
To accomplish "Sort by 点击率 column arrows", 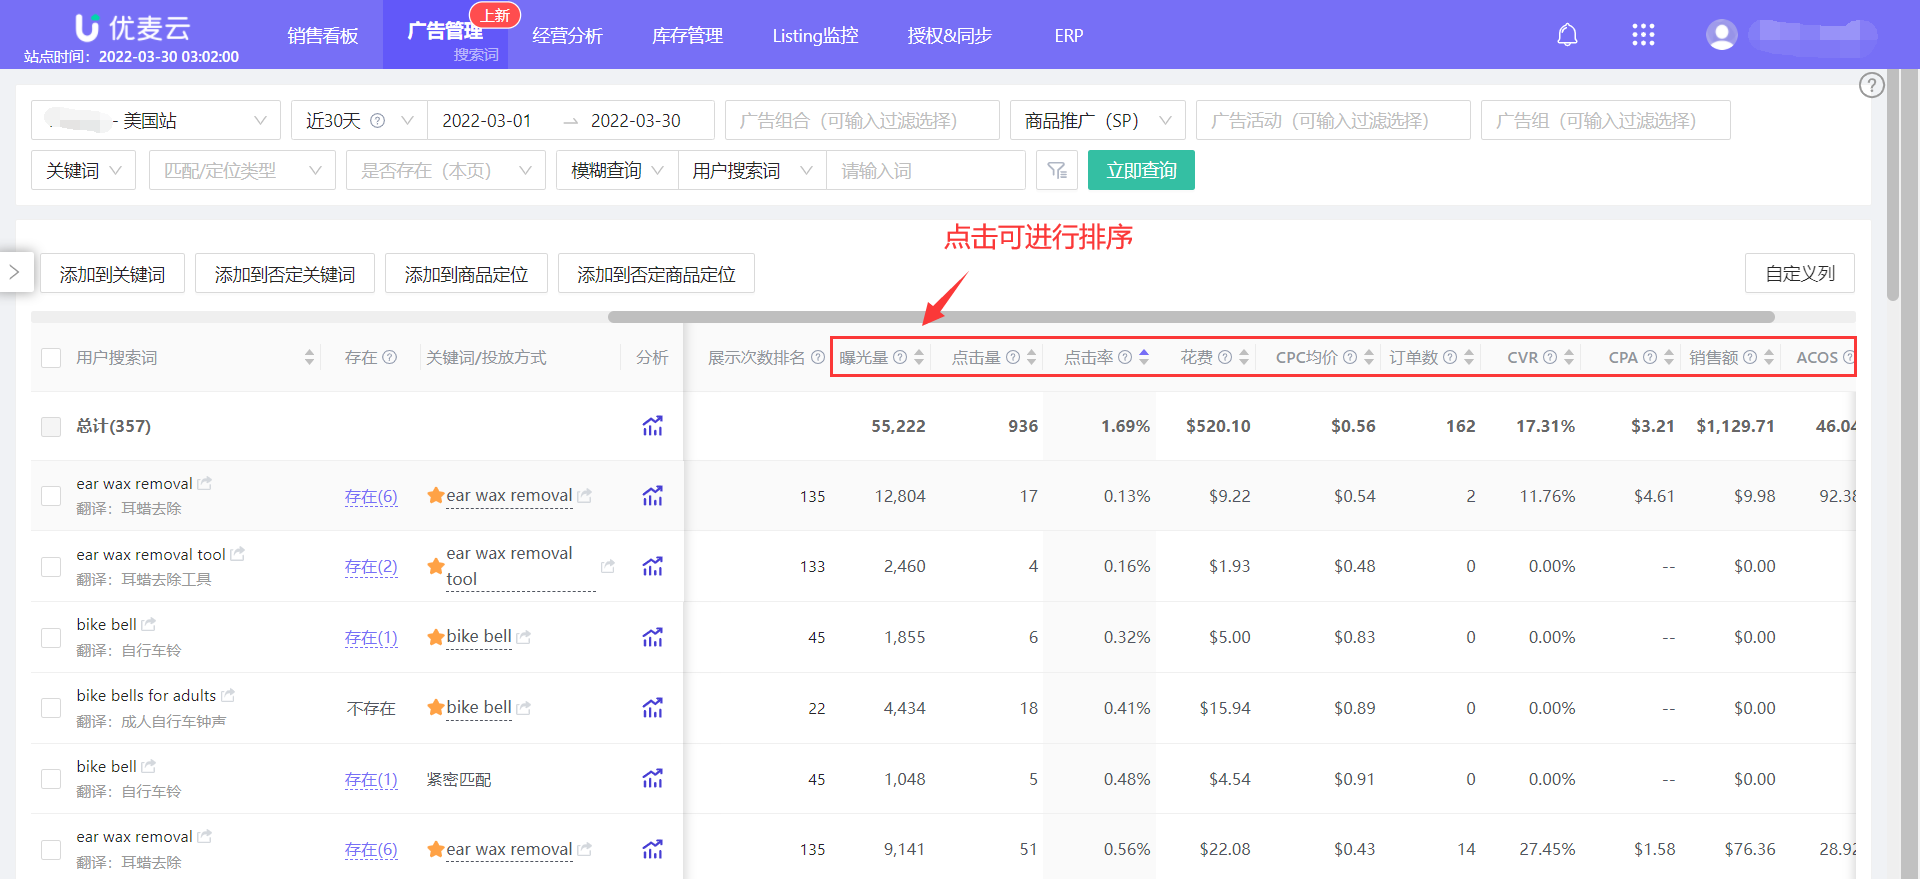I will coord(1144,357).
